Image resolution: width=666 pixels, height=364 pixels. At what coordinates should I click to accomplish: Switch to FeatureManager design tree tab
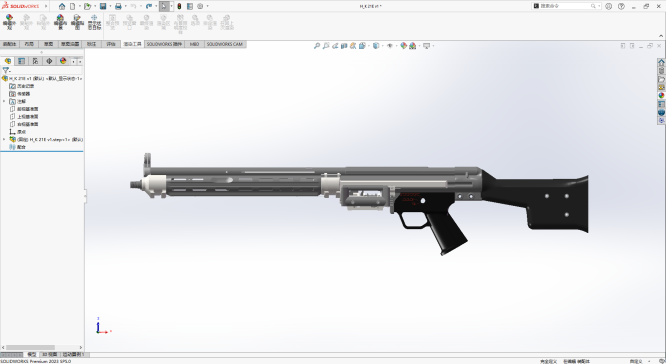pos(8,61)
